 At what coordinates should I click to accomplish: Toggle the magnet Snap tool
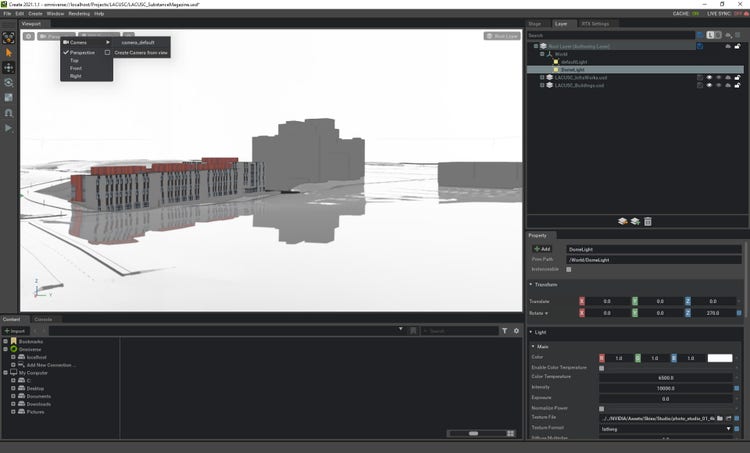pyautogui.click(x=9, y=113)
